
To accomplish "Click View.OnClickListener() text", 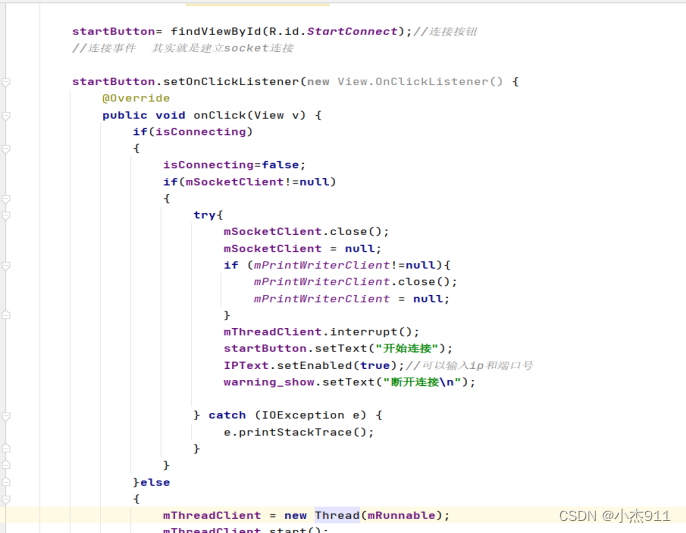I will [420, 81].
